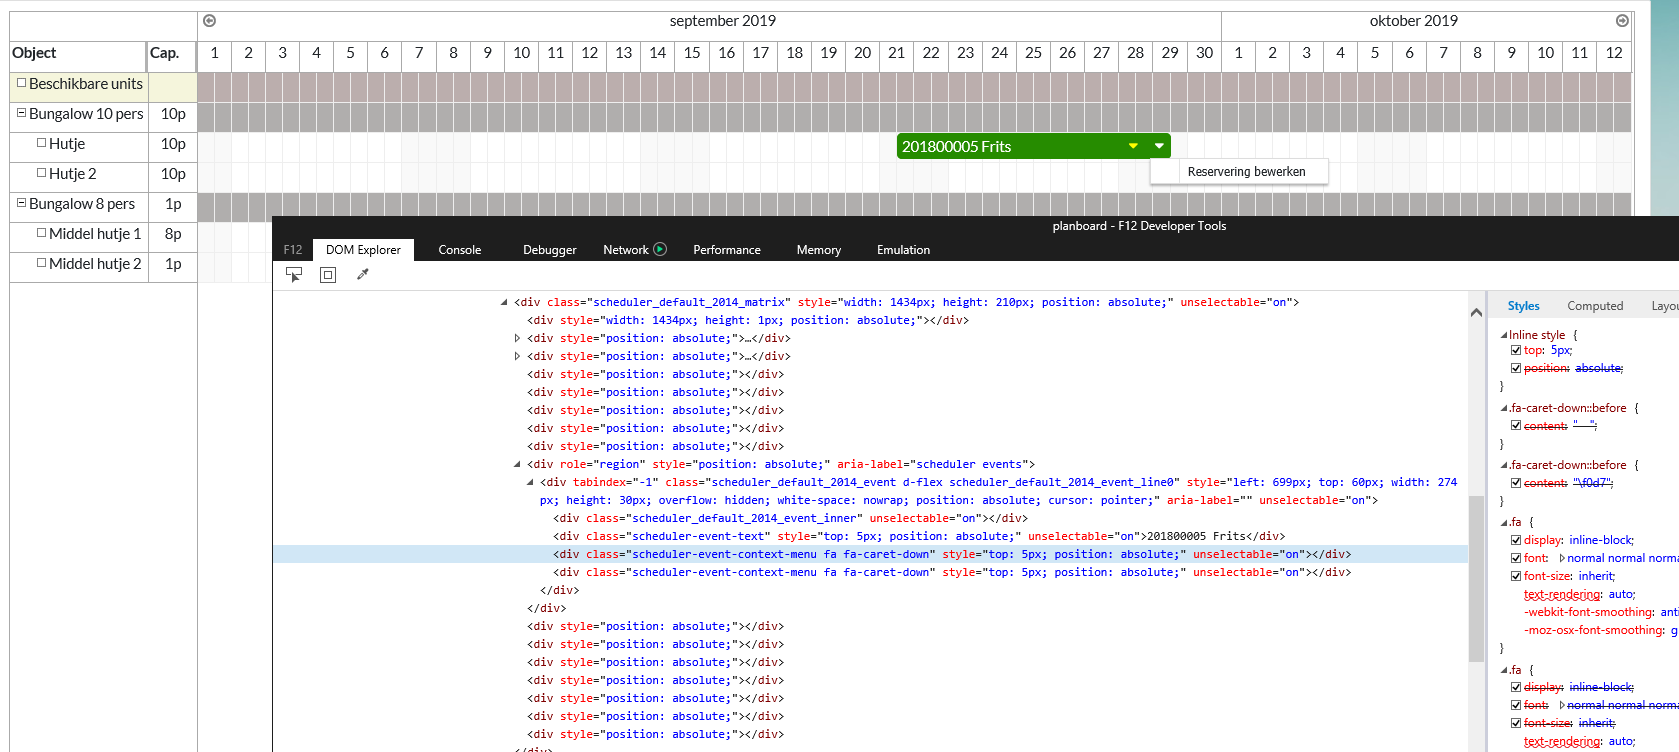Image resolution: width=1679 pixels, height=752 pixels.
Task: Open the Network tab
Action: 626,250
